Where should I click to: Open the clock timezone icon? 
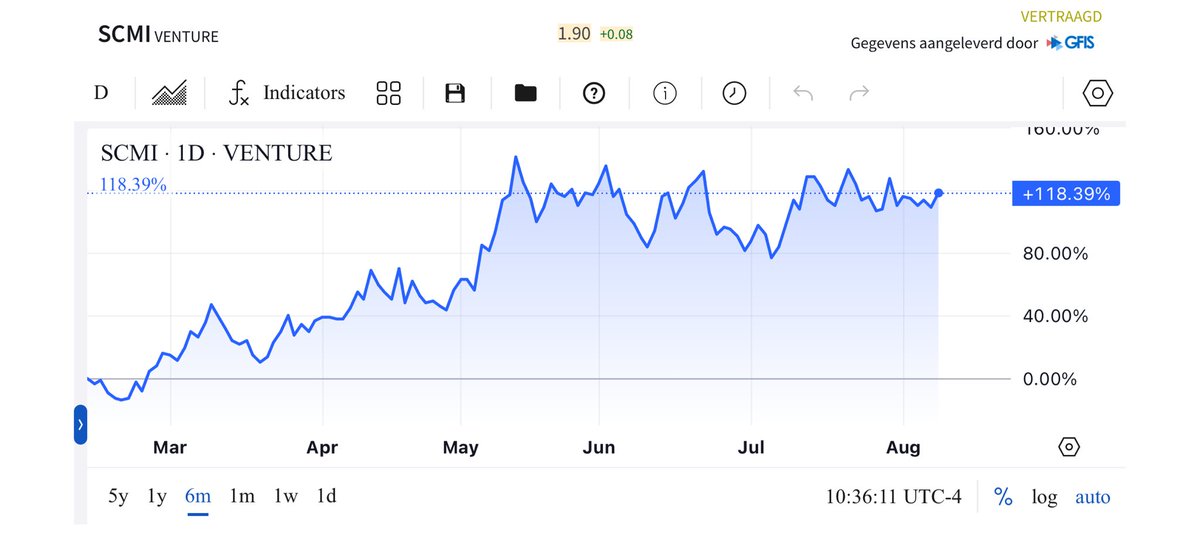pos(735,93)
